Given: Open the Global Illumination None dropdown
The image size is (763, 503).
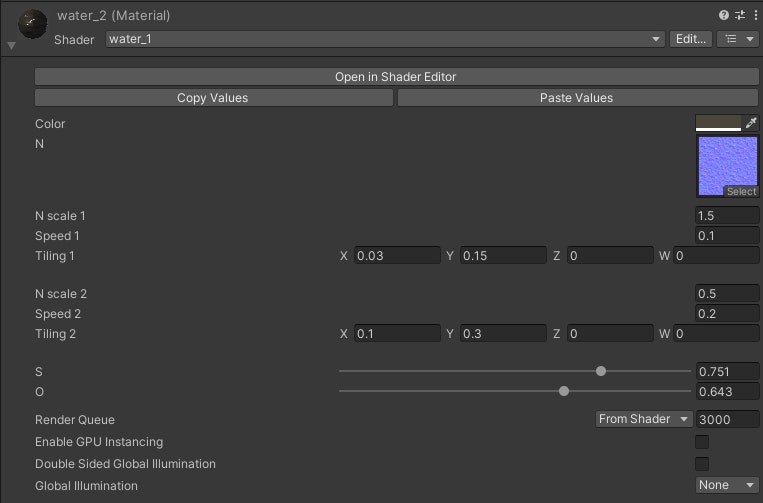Looking at the screenshot, I should pos(727,485).
